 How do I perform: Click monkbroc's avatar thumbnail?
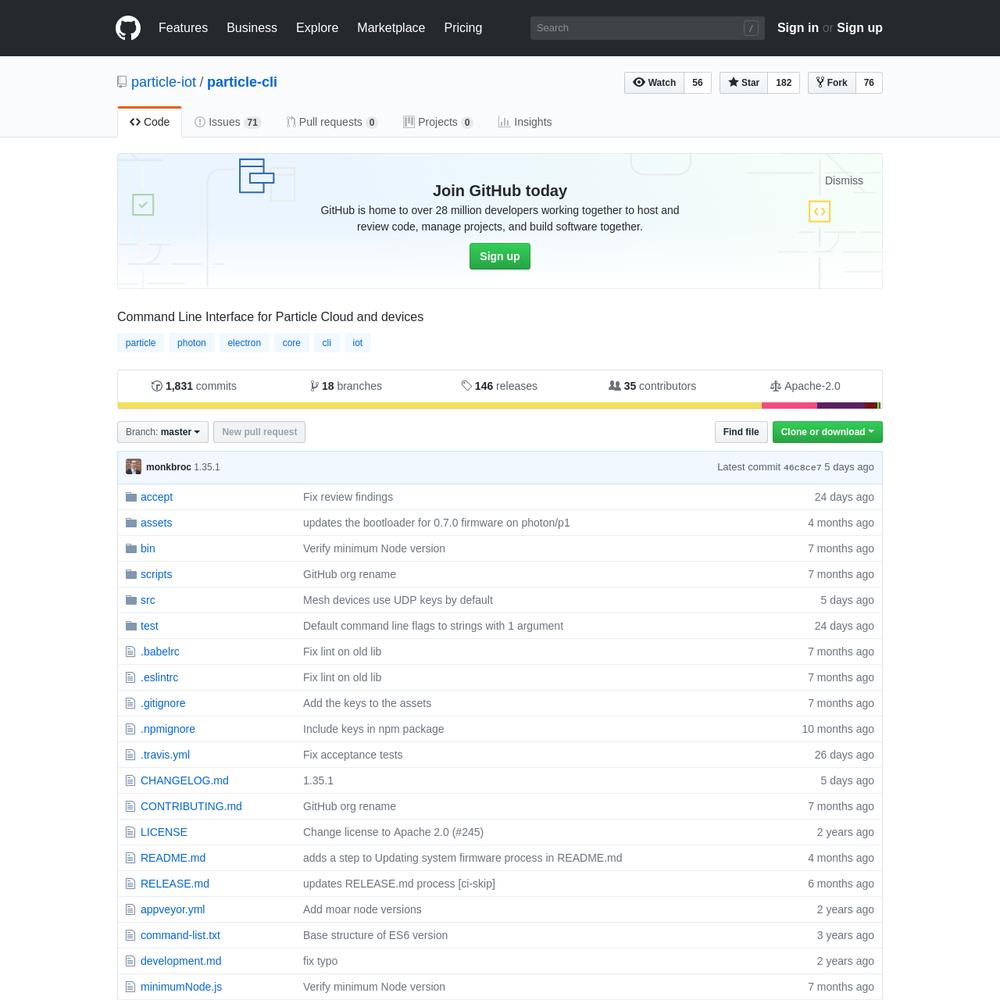pyautogui.click(x=133, y=467)
